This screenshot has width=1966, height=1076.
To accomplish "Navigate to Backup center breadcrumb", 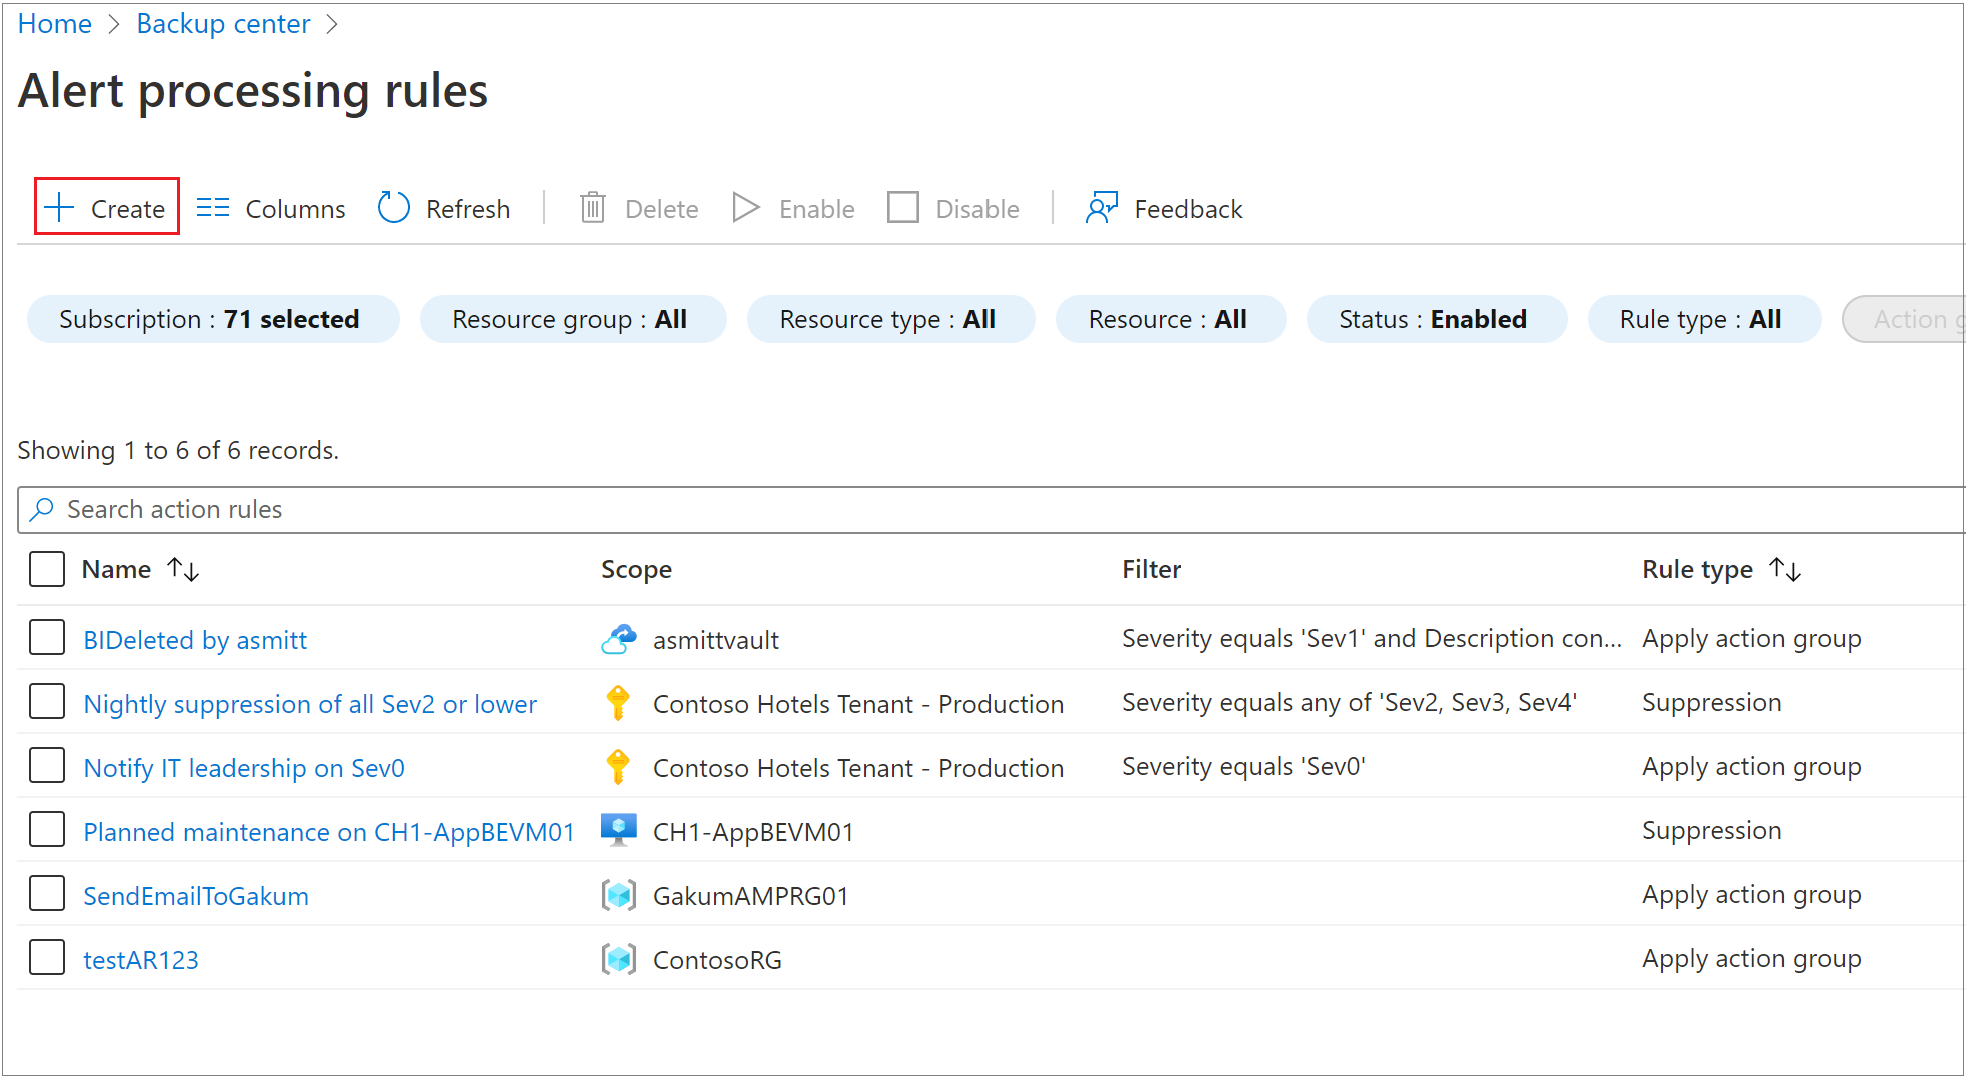I will point(223,24).
